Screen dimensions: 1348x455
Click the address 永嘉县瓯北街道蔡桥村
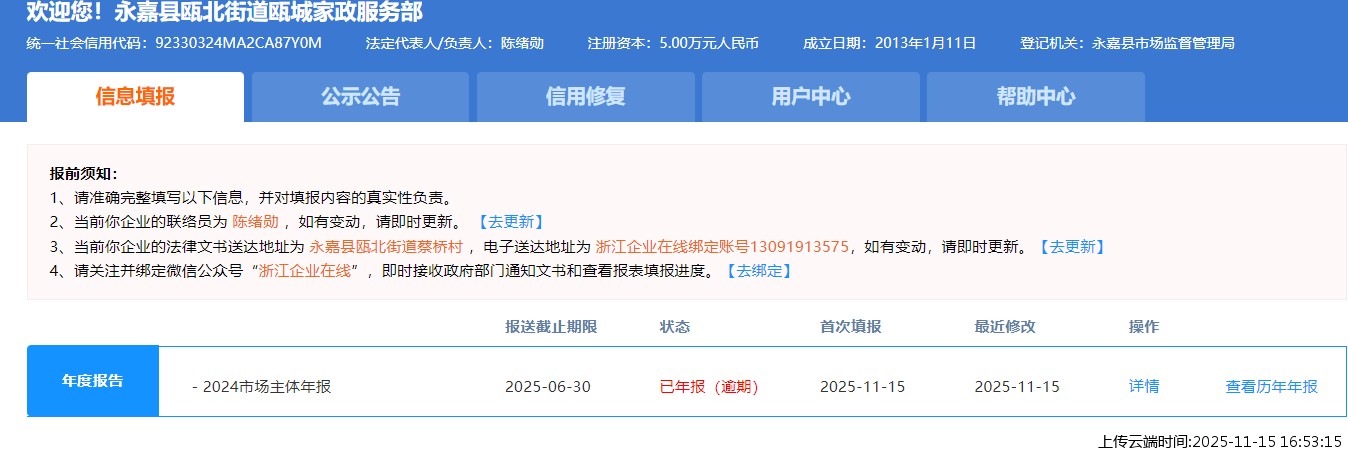pos(385,247)
